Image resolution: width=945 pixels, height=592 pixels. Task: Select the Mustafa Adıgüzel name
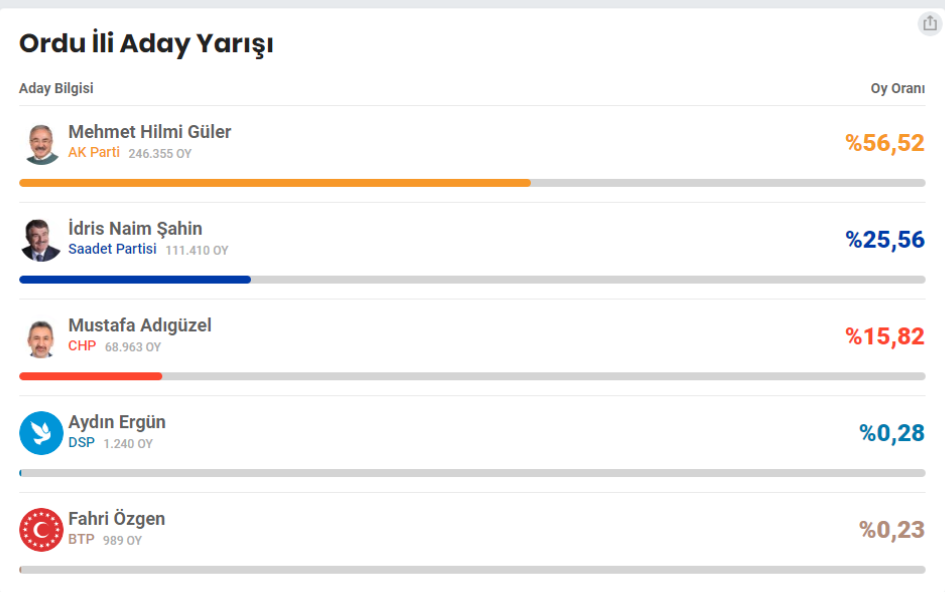tap(140, 326)
